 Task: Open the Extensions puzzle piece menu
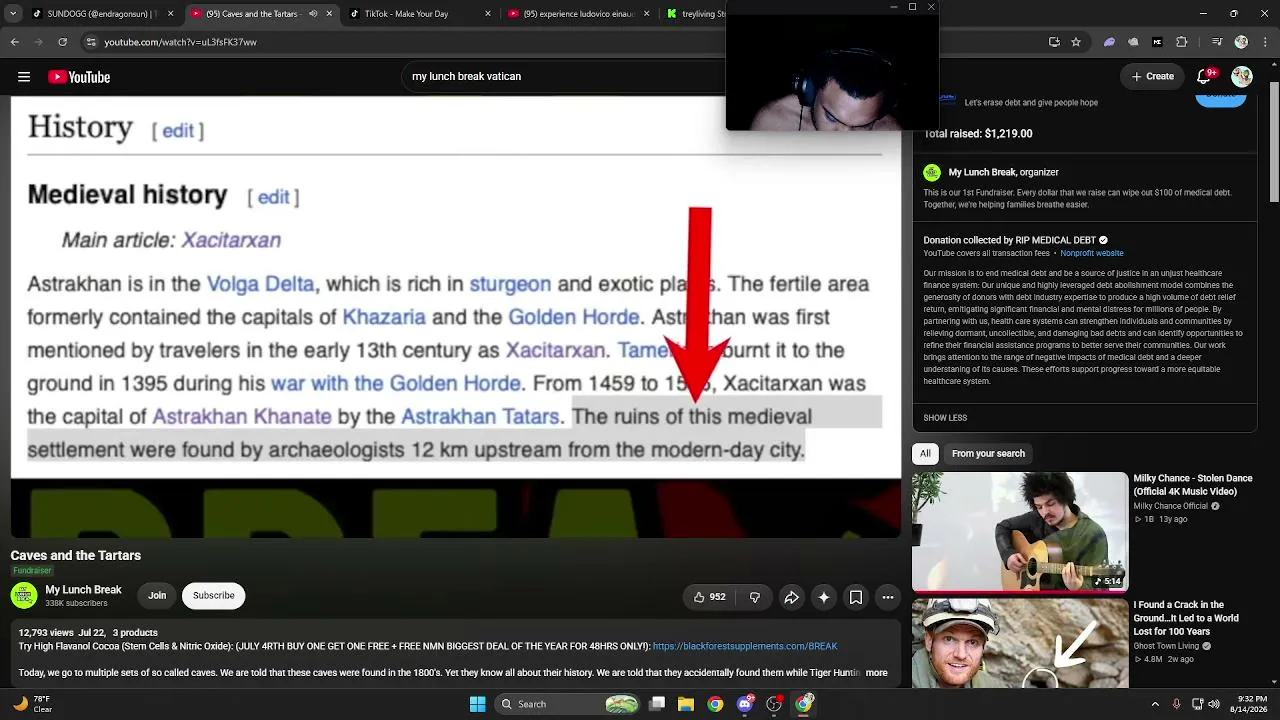pyautogui.click(x=1182, y=42)
